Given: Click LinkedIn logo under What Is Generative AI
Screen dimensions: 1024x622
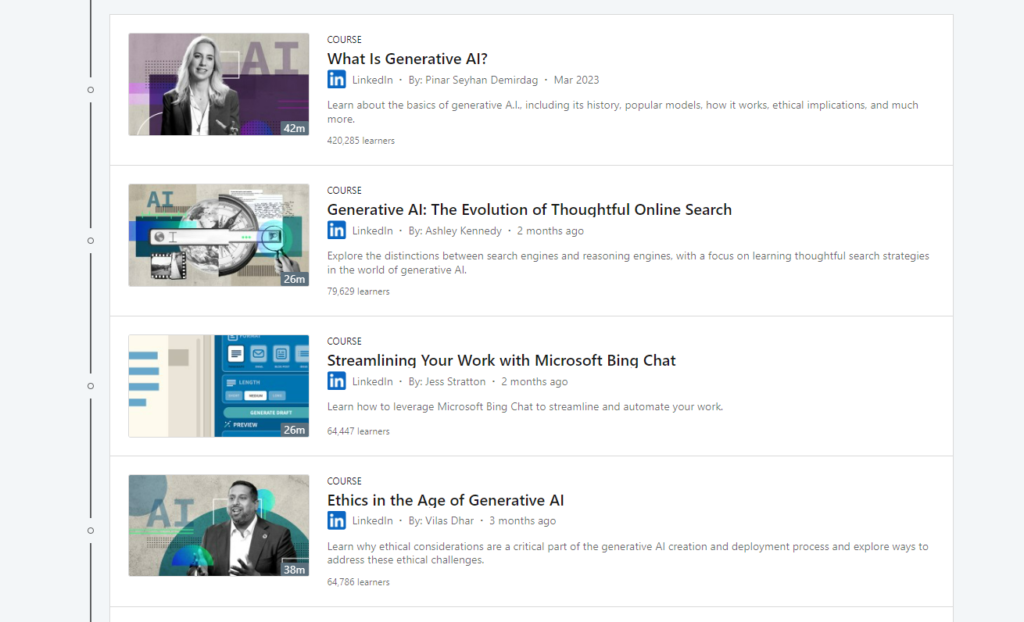Looking at the screenshot, I should point(336,80).
